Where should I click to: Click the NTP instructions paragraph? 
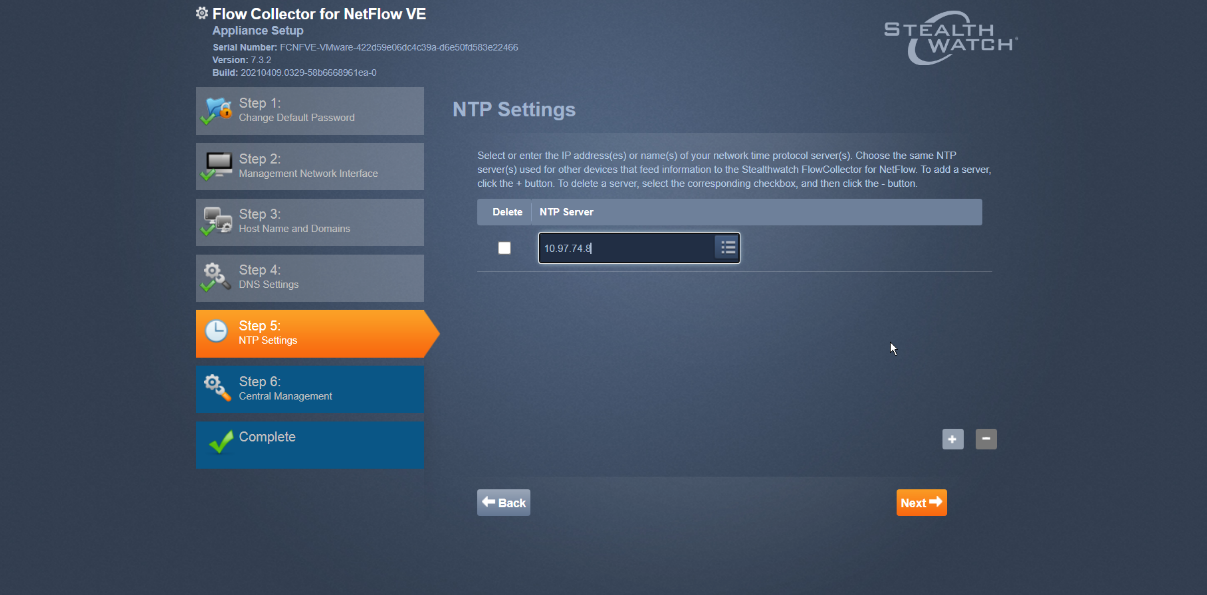click(x=734, y=170)
